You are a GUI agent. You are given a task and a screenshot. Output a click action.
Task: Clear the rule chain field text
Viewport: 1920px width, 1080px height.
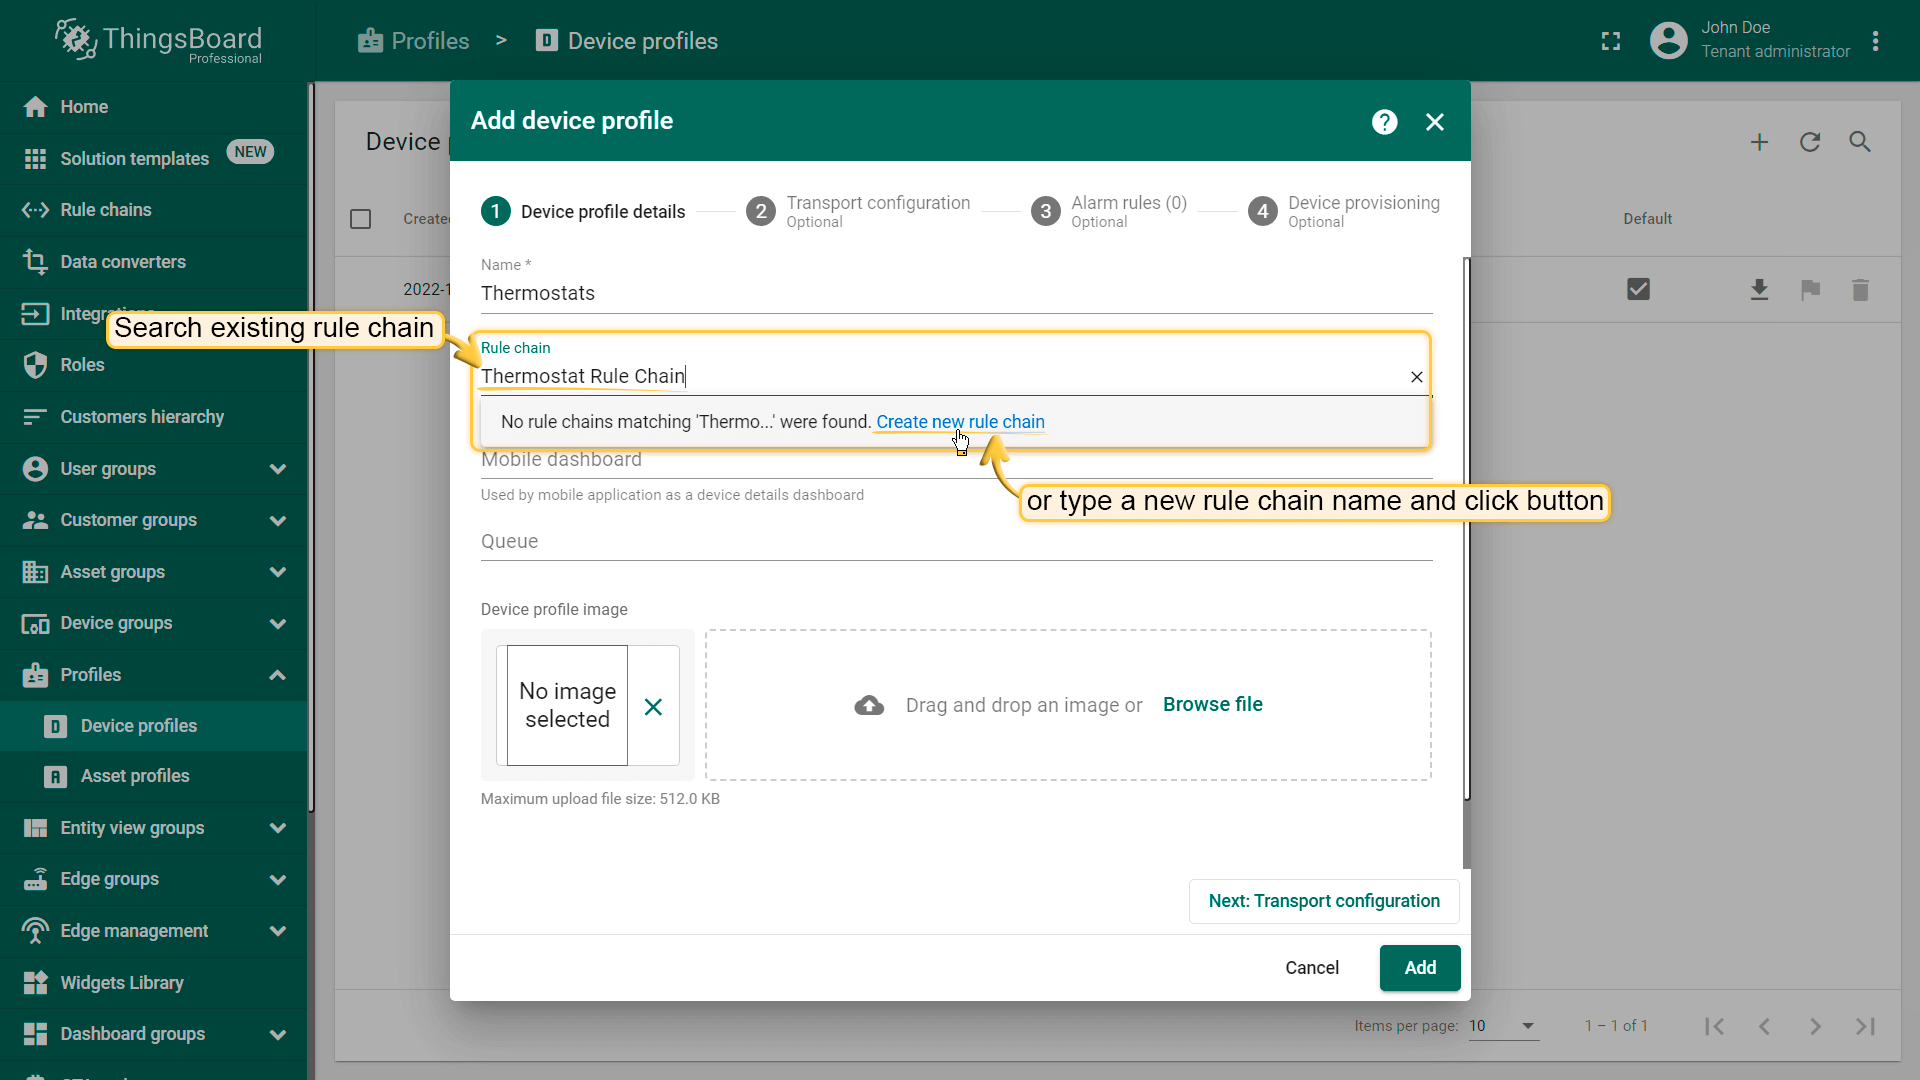point(1416,377)
